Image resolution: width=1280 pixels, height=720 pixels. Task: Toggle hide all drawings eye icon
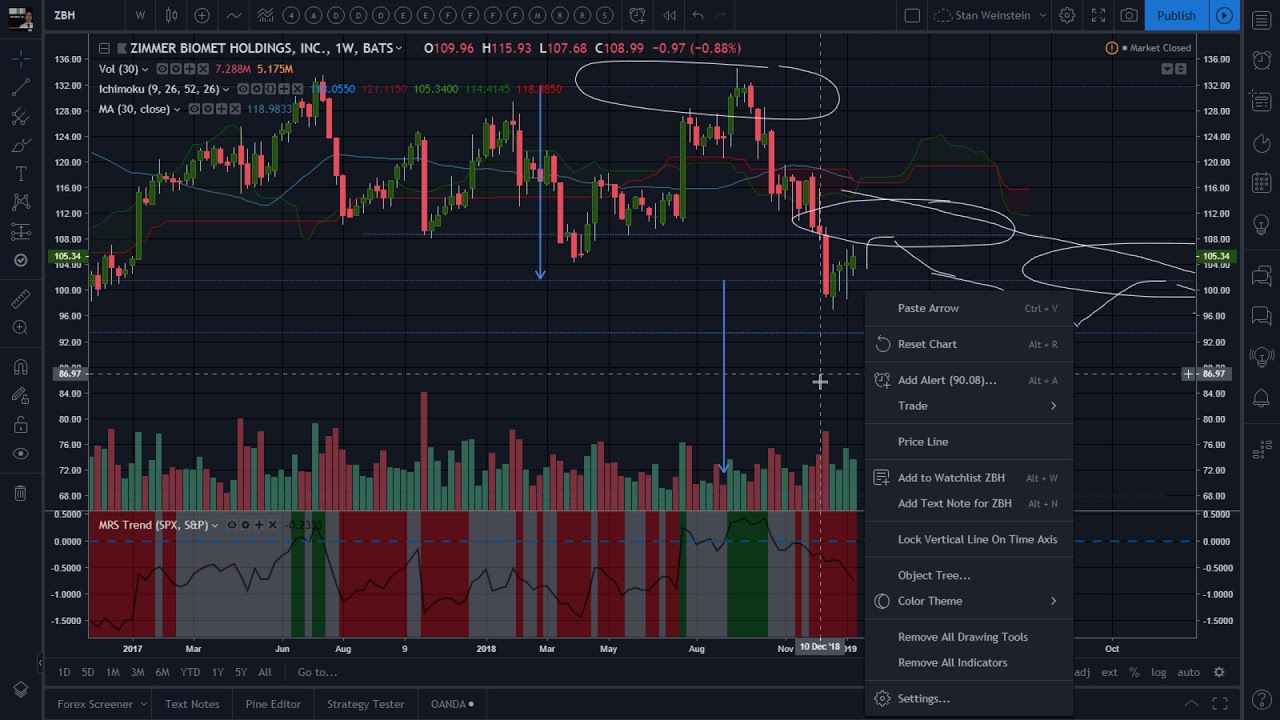pos(20,454)
